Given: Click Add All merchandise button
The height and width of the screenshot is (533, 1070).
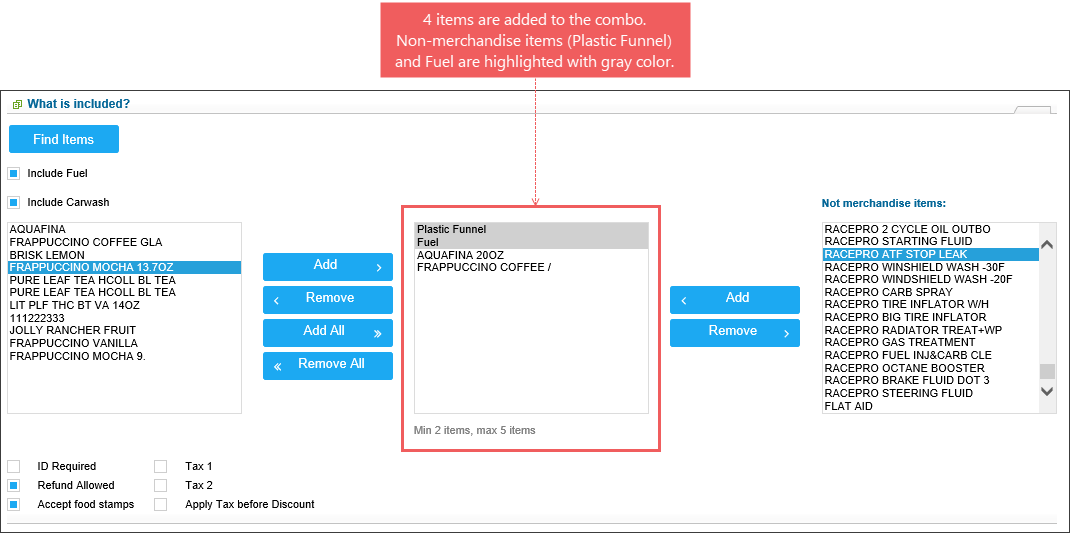Looking at the screenshot, I should click(x=328, y=333).
